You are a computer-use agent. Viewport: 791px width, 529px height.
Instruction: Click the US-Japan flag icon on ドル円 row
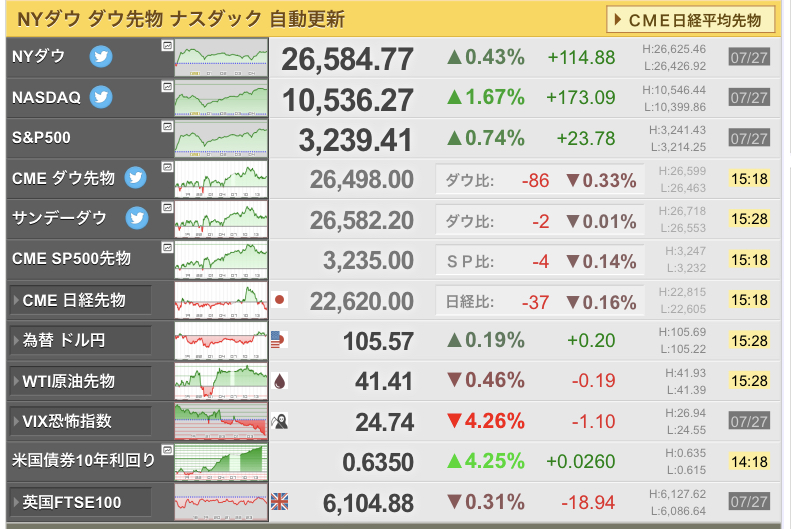click(280, 340)
